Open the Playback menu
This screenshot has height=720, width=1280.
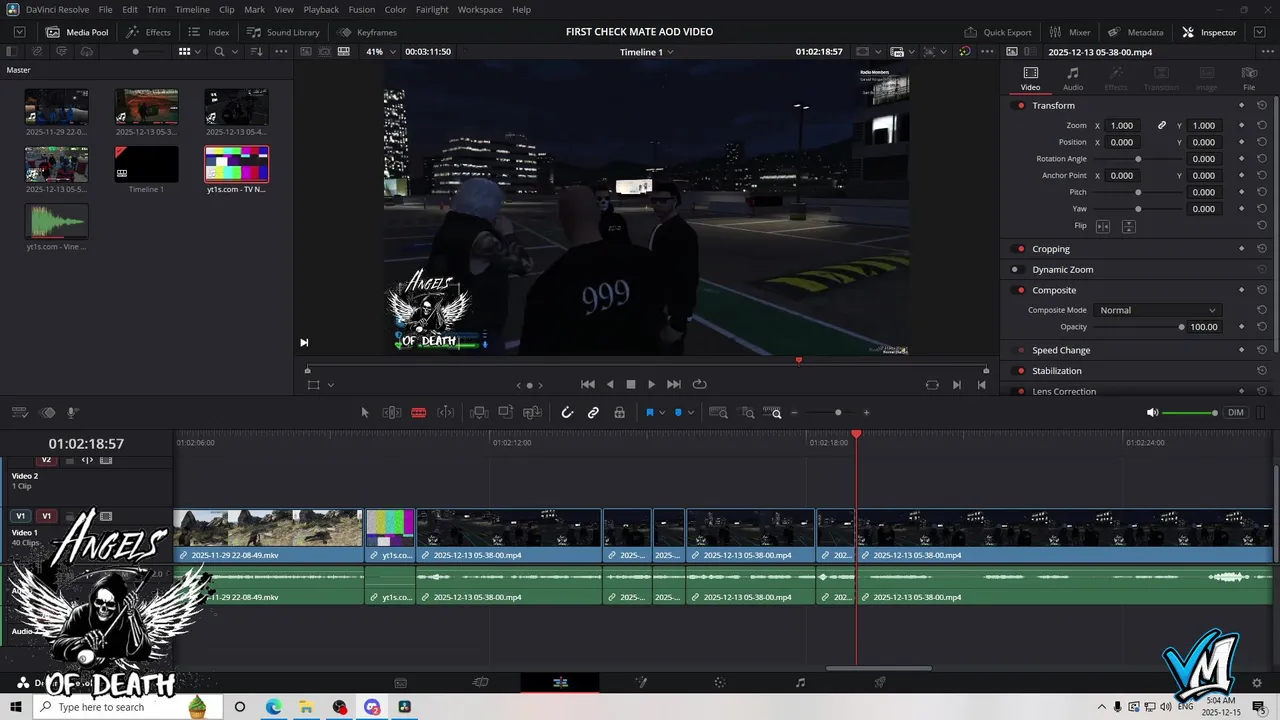point(321,9)
